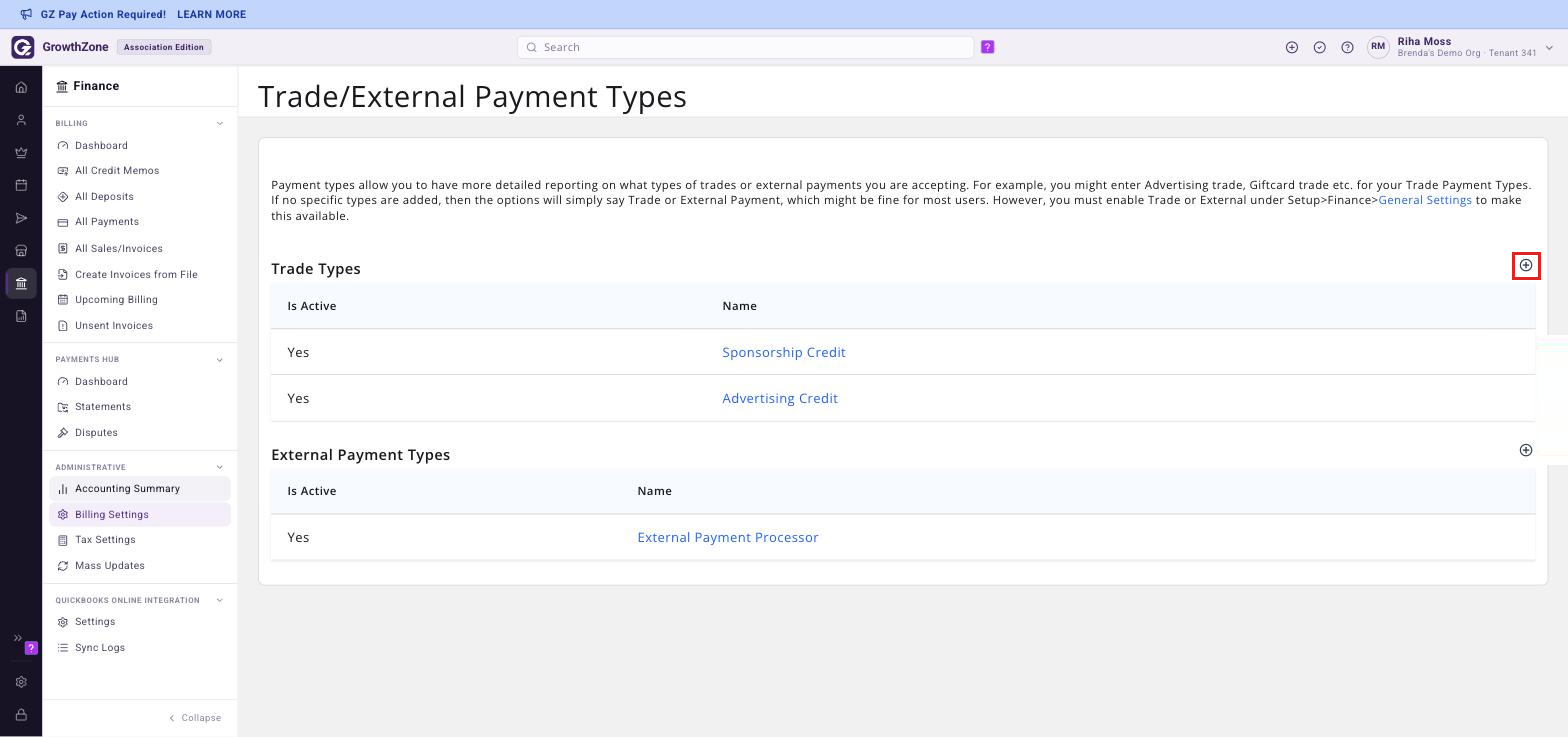
Task: Open Sync Logs
Action: click(100, 648)
